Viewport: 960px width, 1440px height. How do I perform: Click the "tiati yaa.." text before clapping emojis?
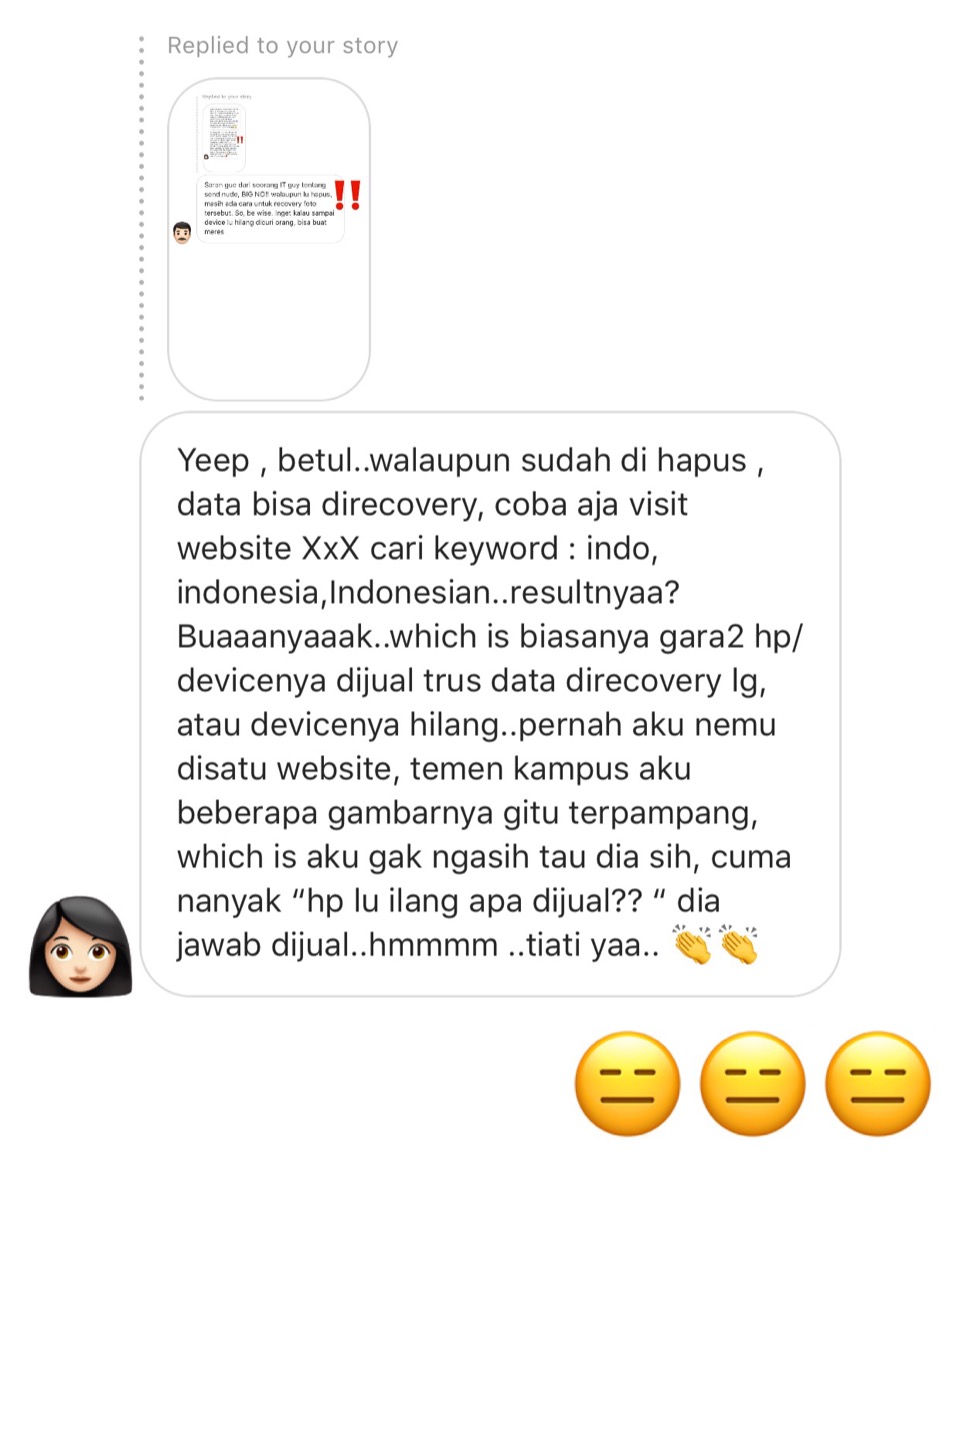pos(584,944)
